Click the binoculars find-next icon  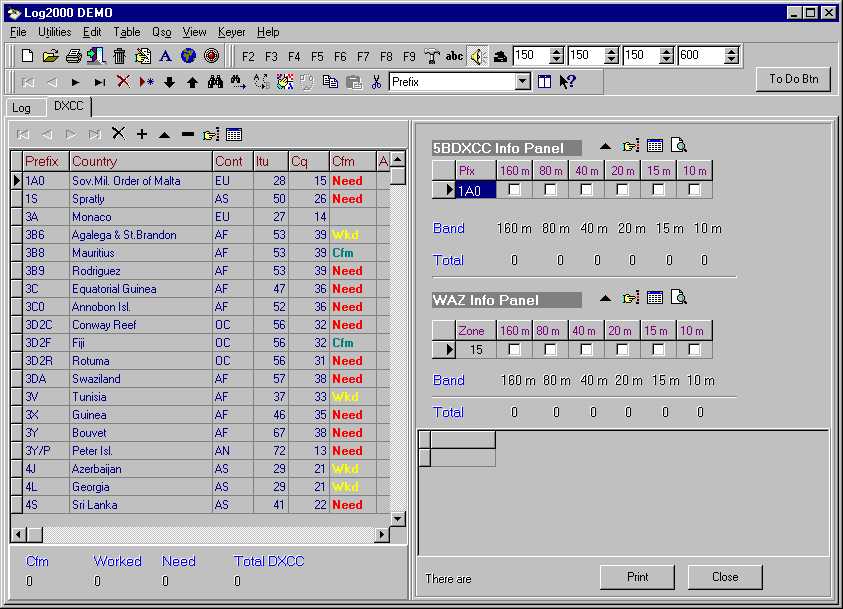click(238, 82)
